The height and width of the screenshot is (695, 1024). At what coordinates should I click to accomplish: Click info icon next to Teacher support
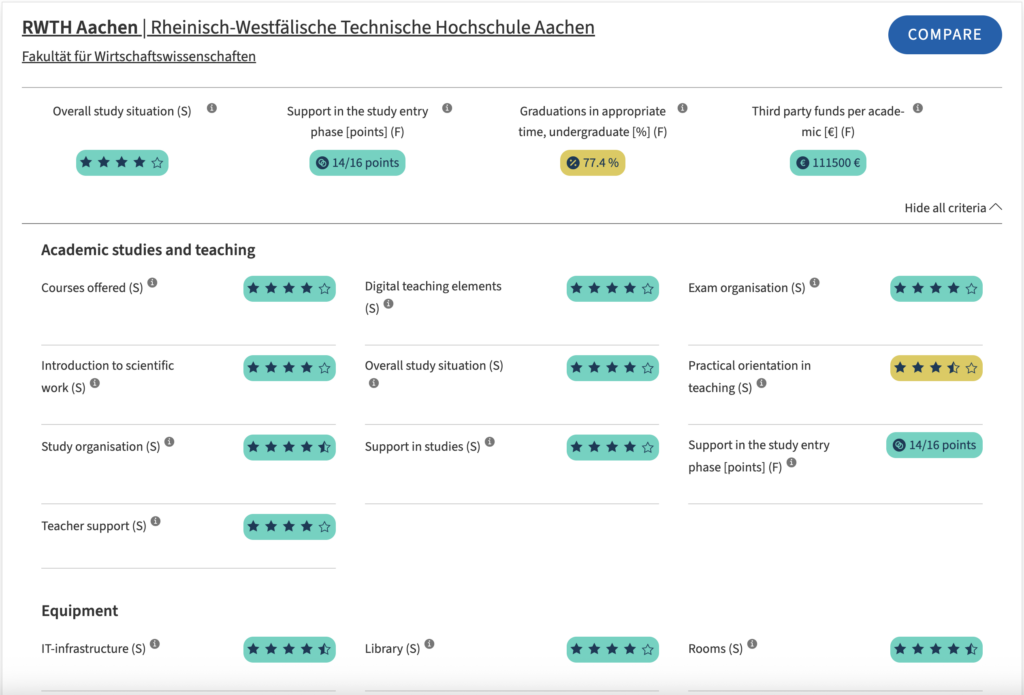156,521
